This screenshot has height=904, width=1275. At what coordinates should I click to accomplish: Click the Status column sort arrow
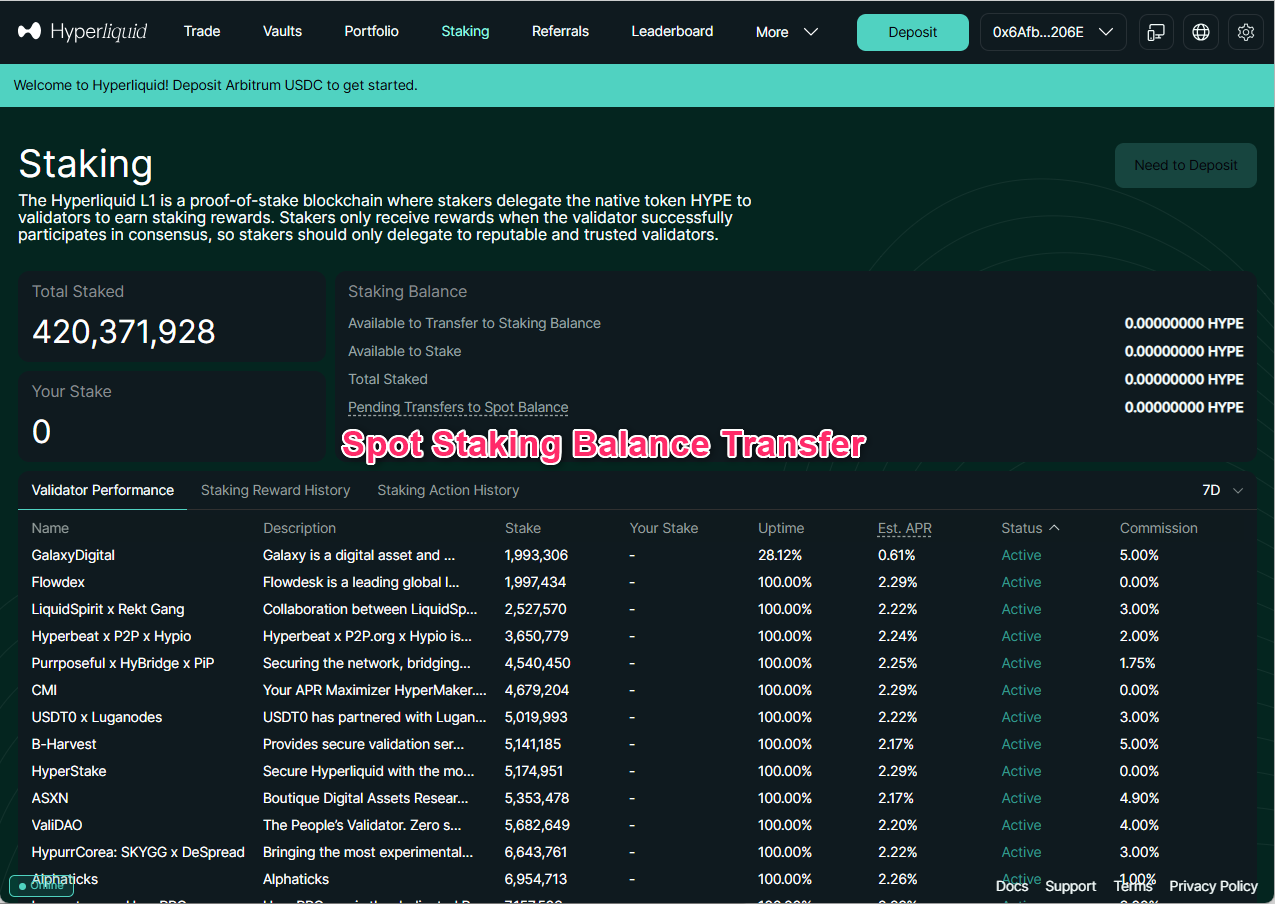click(x=1054, y=528)
